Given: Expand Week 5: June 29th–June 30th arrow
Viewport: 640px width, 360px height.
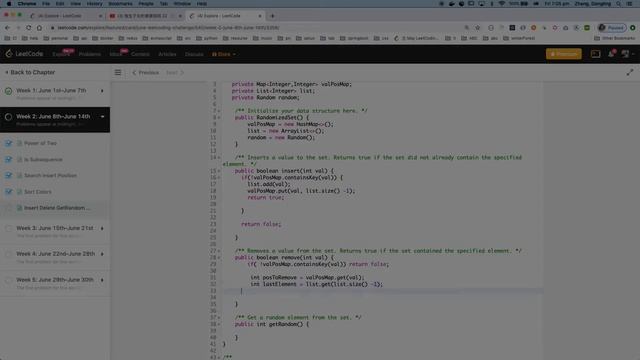Looking at the screenshot, I should [x=102, y=280].
